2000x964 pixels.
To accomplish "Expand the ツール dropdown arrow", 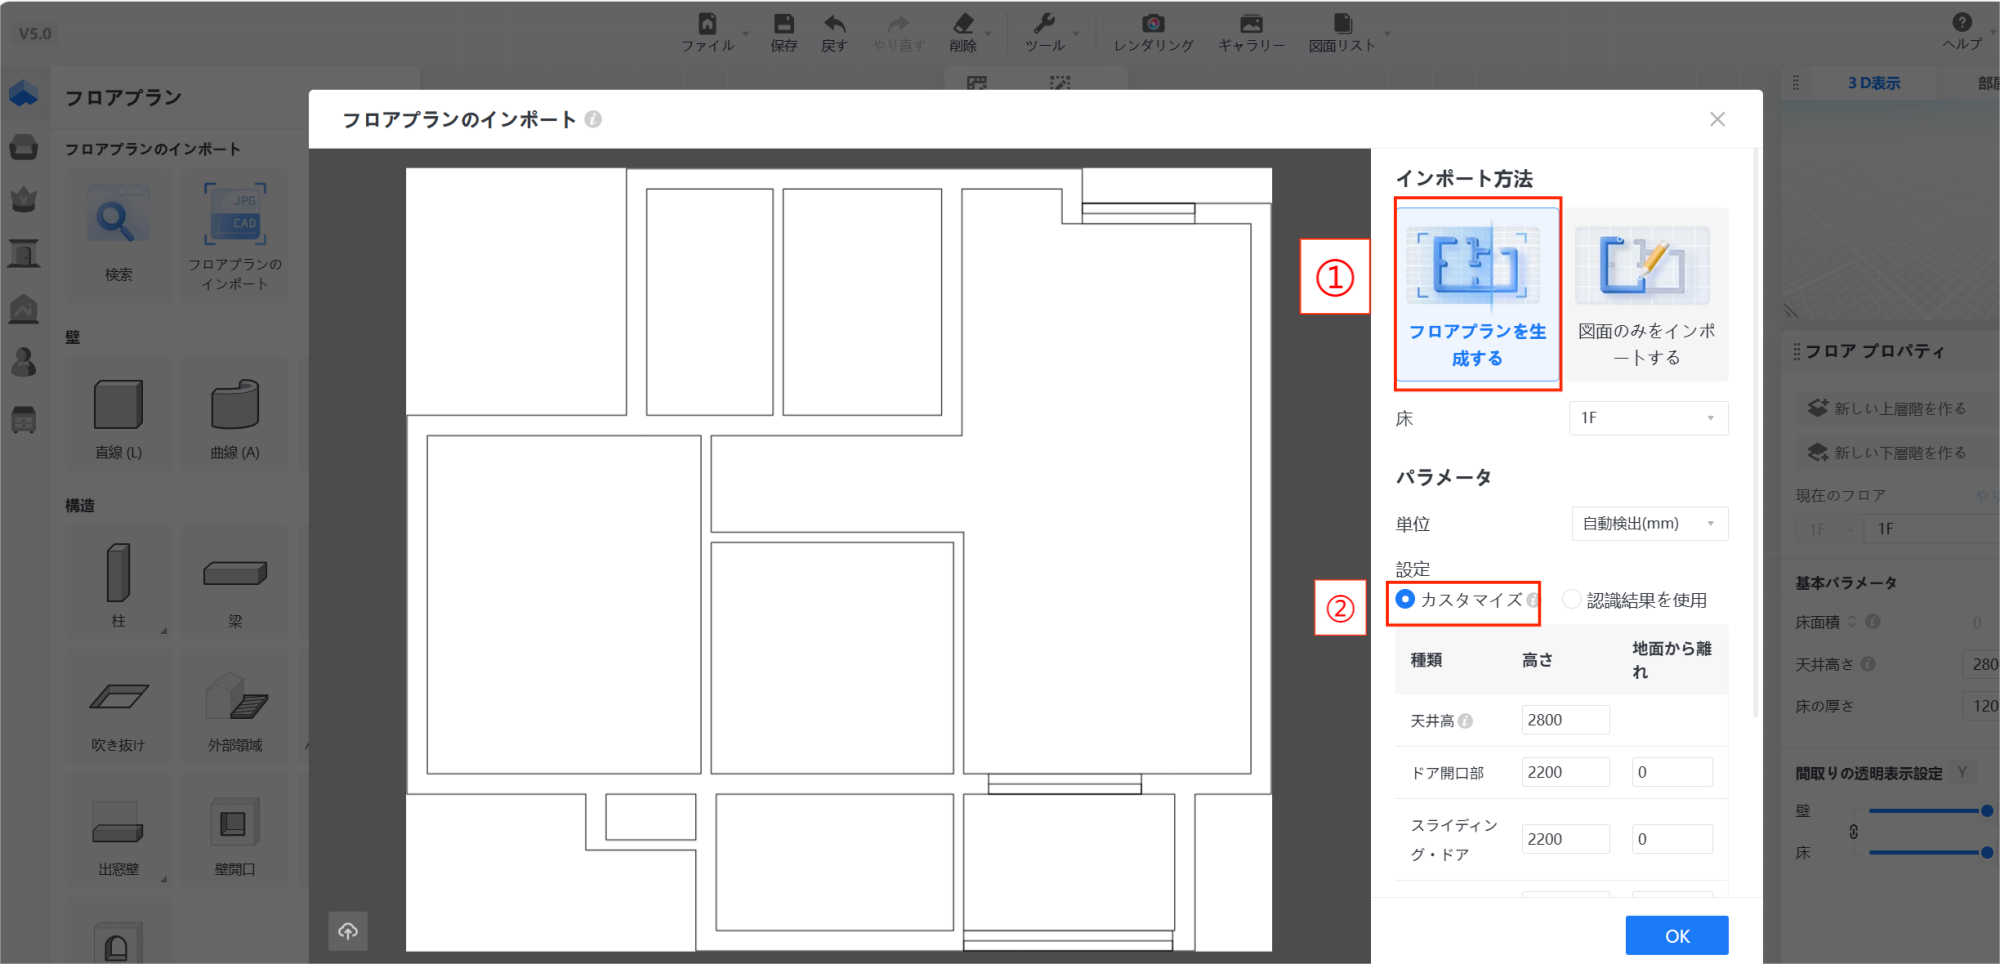I will coord(1076,33).
